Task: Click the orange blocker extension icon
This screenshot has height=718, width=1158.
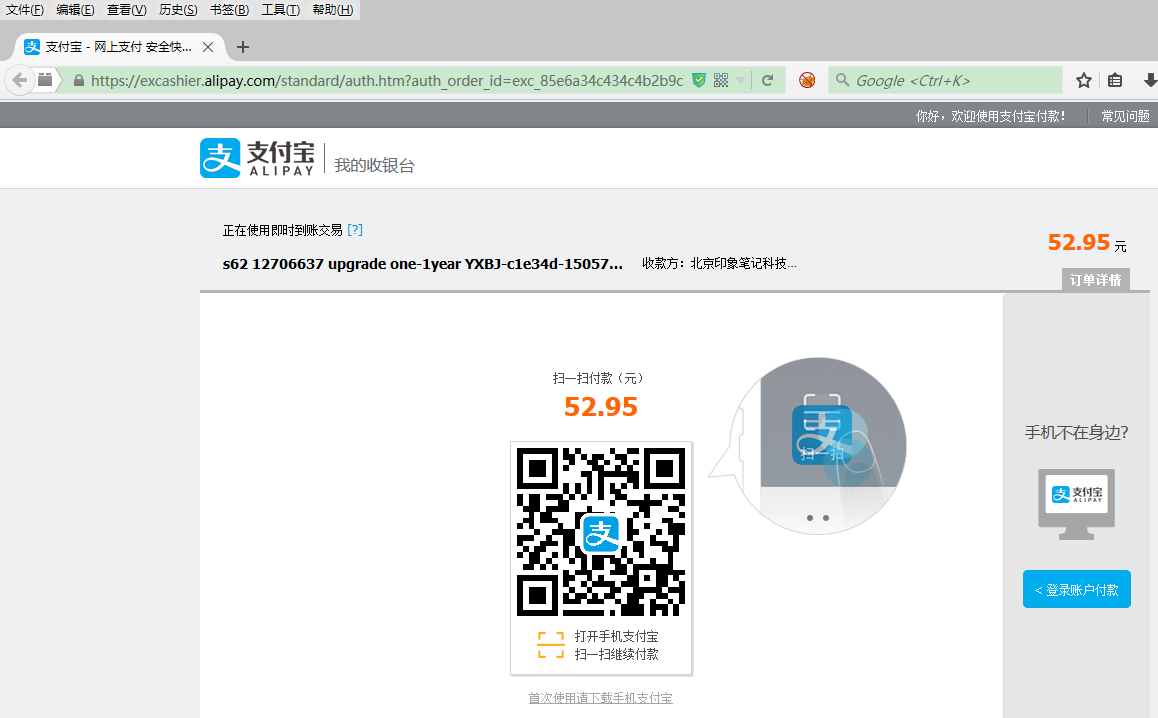Action: click(807, 81)
